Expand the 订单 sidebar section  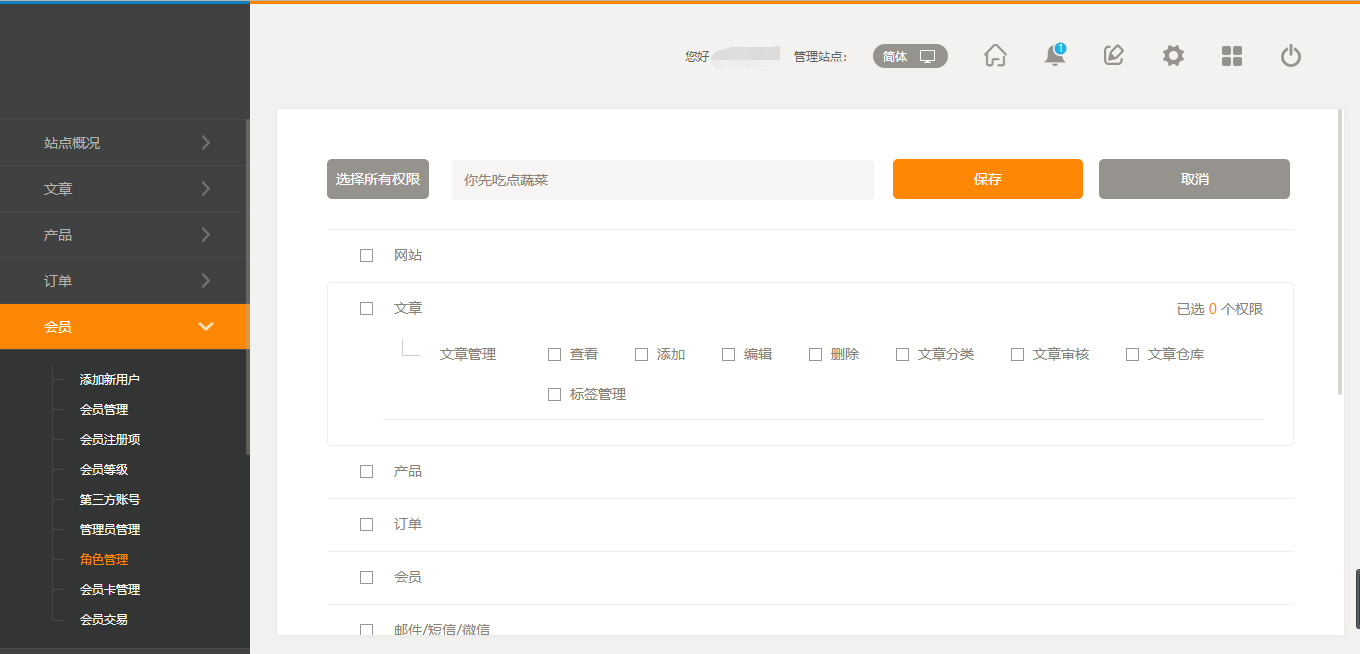coord(124,281)
